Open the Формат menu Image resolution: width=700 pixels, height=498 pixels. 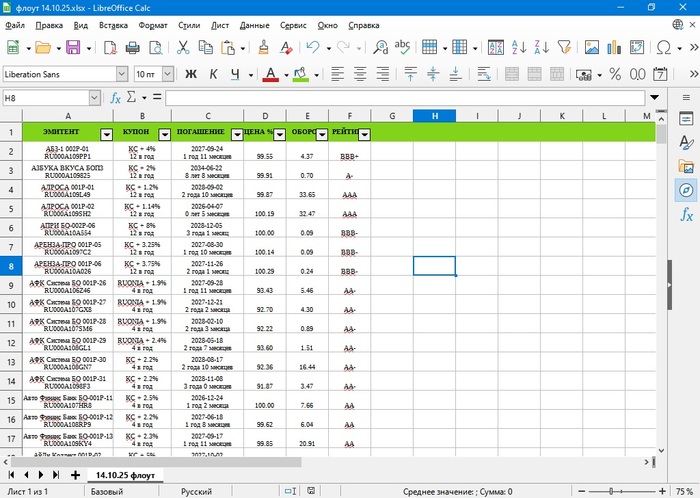pos(153,23)
